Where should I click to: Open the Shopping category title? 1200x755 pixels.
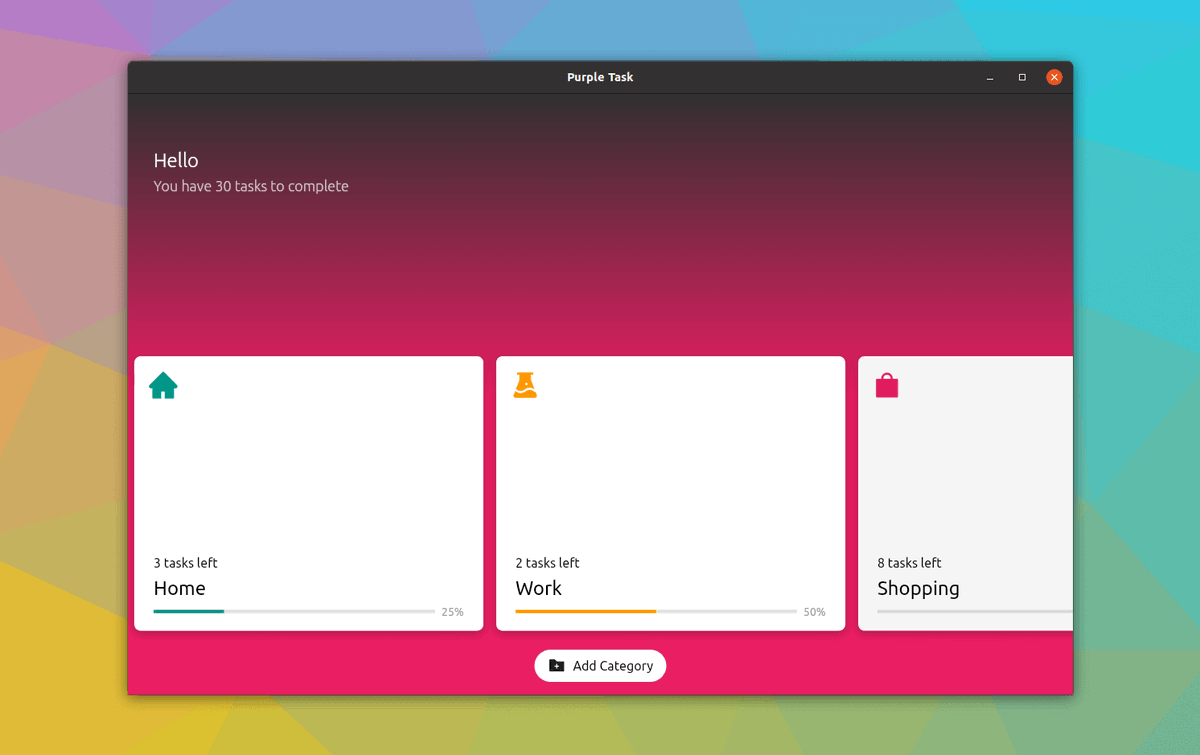(918, 589)
